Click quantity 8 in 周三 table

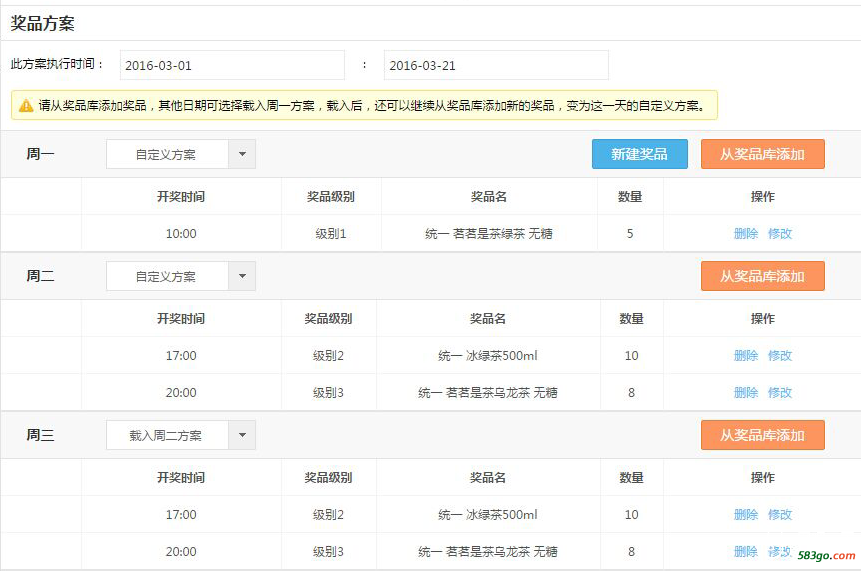coord(631,551)
